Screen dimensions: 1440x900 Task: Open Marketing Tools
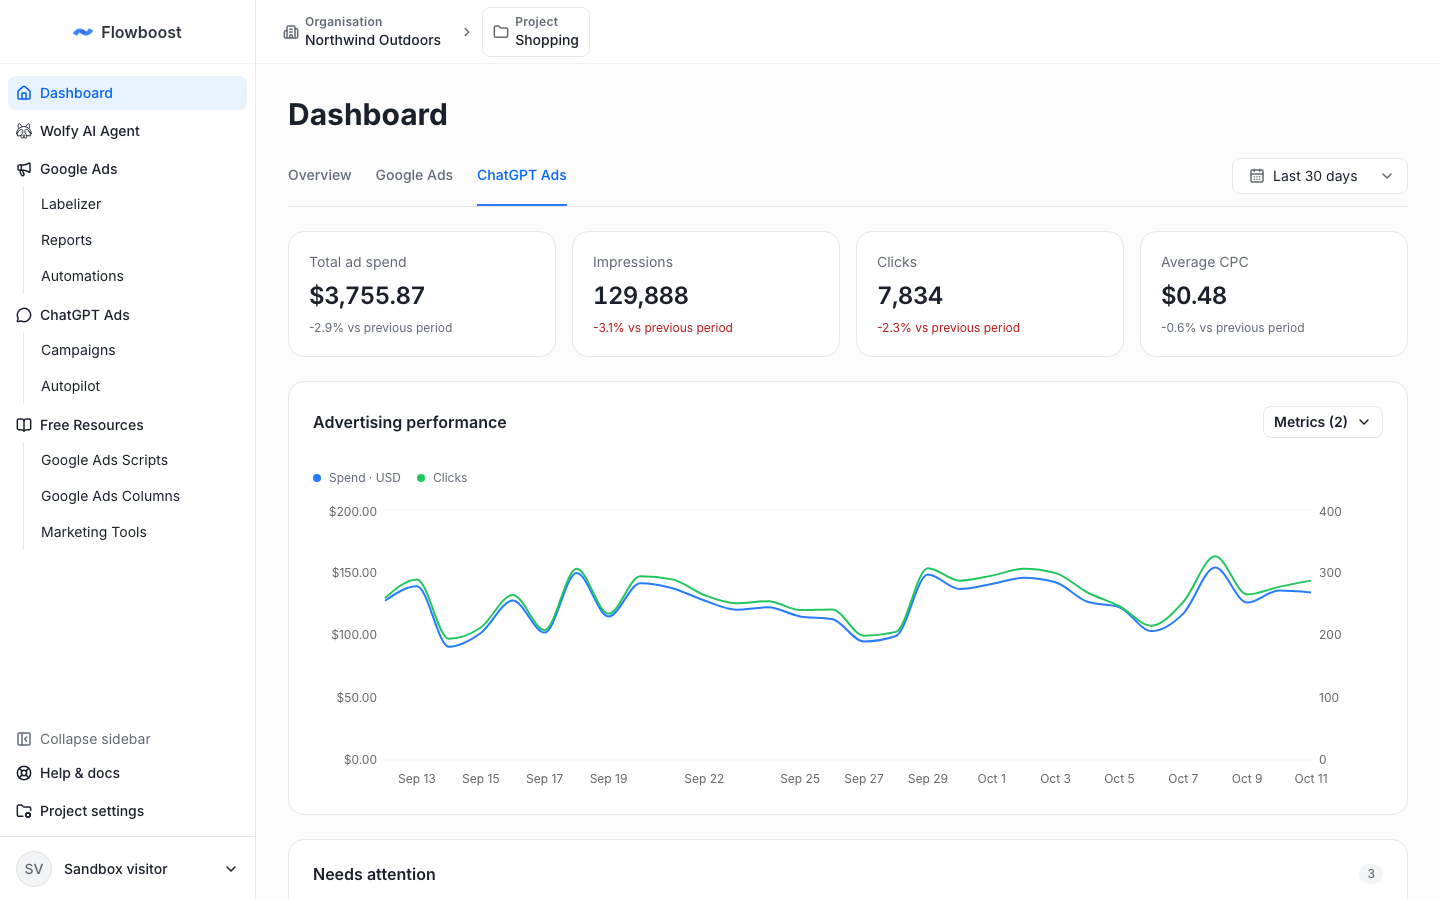tap(94, 532)
